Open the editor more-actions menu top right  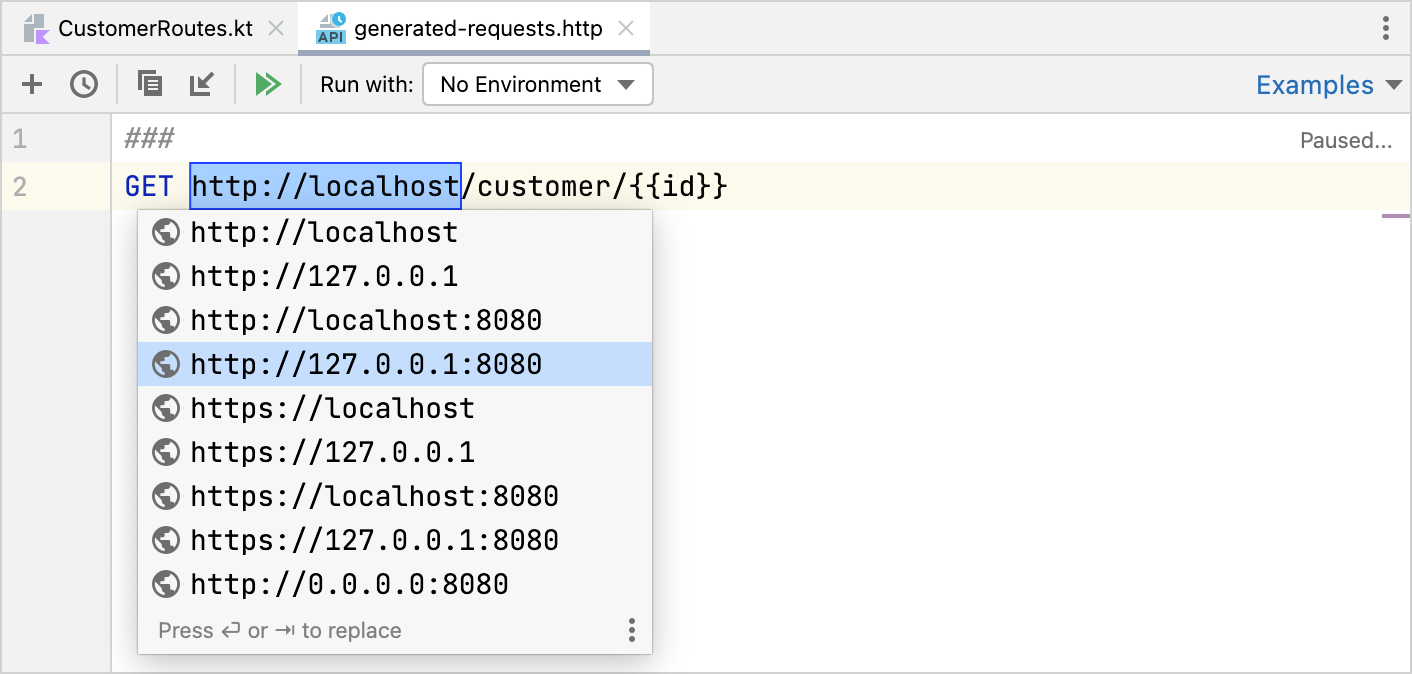(x=1387, y=28)
